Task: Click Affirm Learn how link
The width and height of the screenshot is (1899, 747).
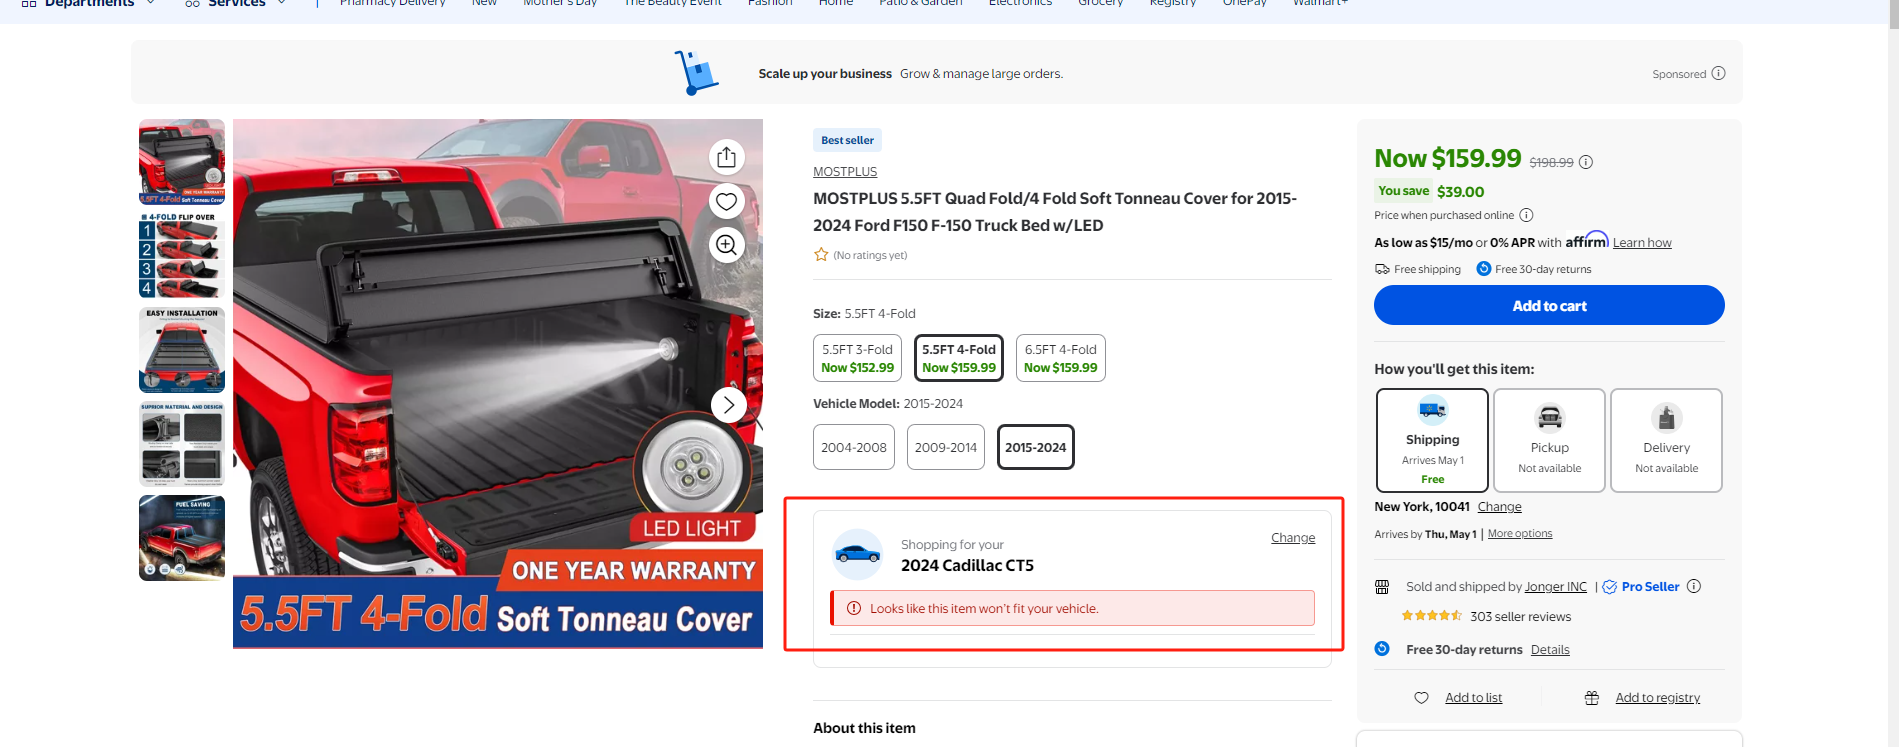Action: (1642, 243)
